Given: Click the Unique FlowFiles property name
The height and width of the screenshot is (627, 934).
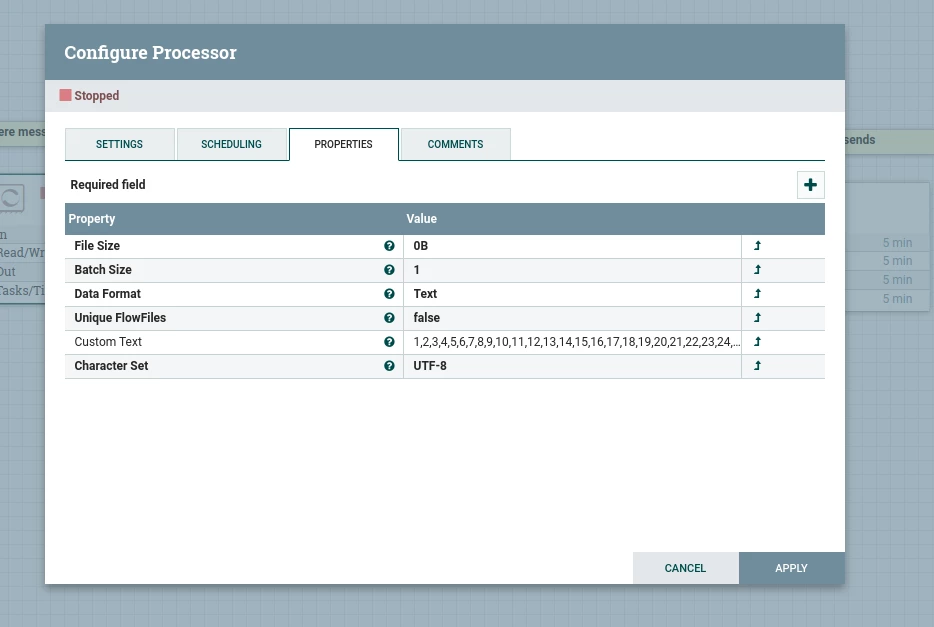Looking at the screenshot, I should 120,318.
